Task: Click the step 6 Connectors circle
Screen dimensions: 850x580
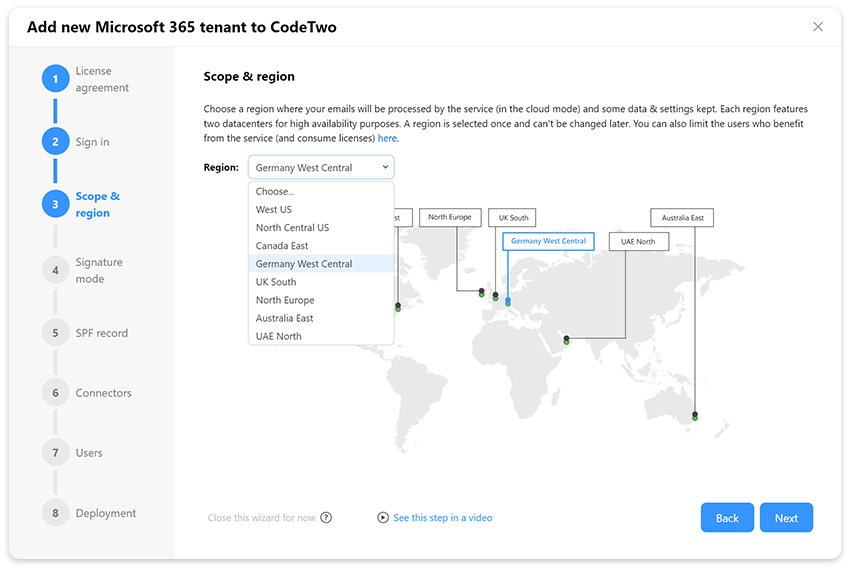Action: 55,392
